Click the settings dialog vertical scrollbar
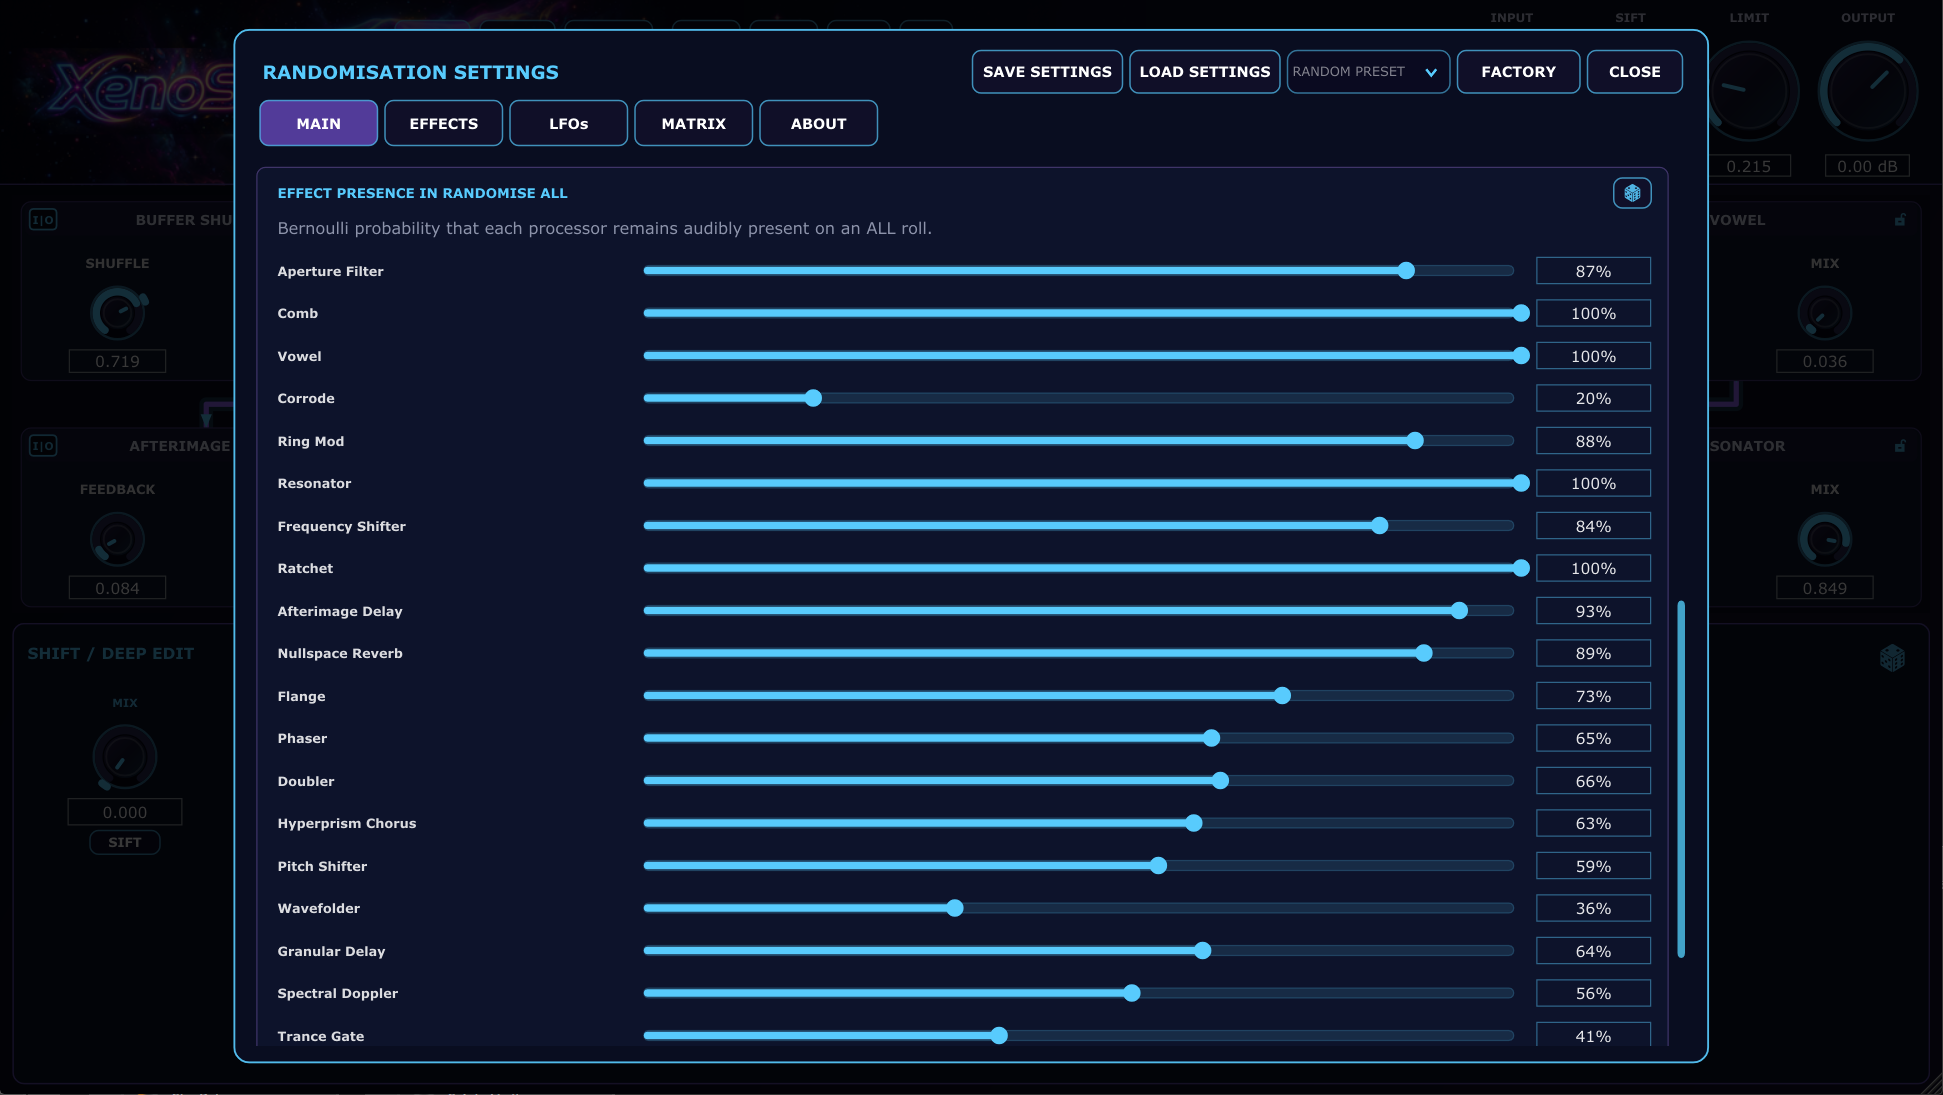Viewport: 1943px width, 1095px height. (1681, 779)
